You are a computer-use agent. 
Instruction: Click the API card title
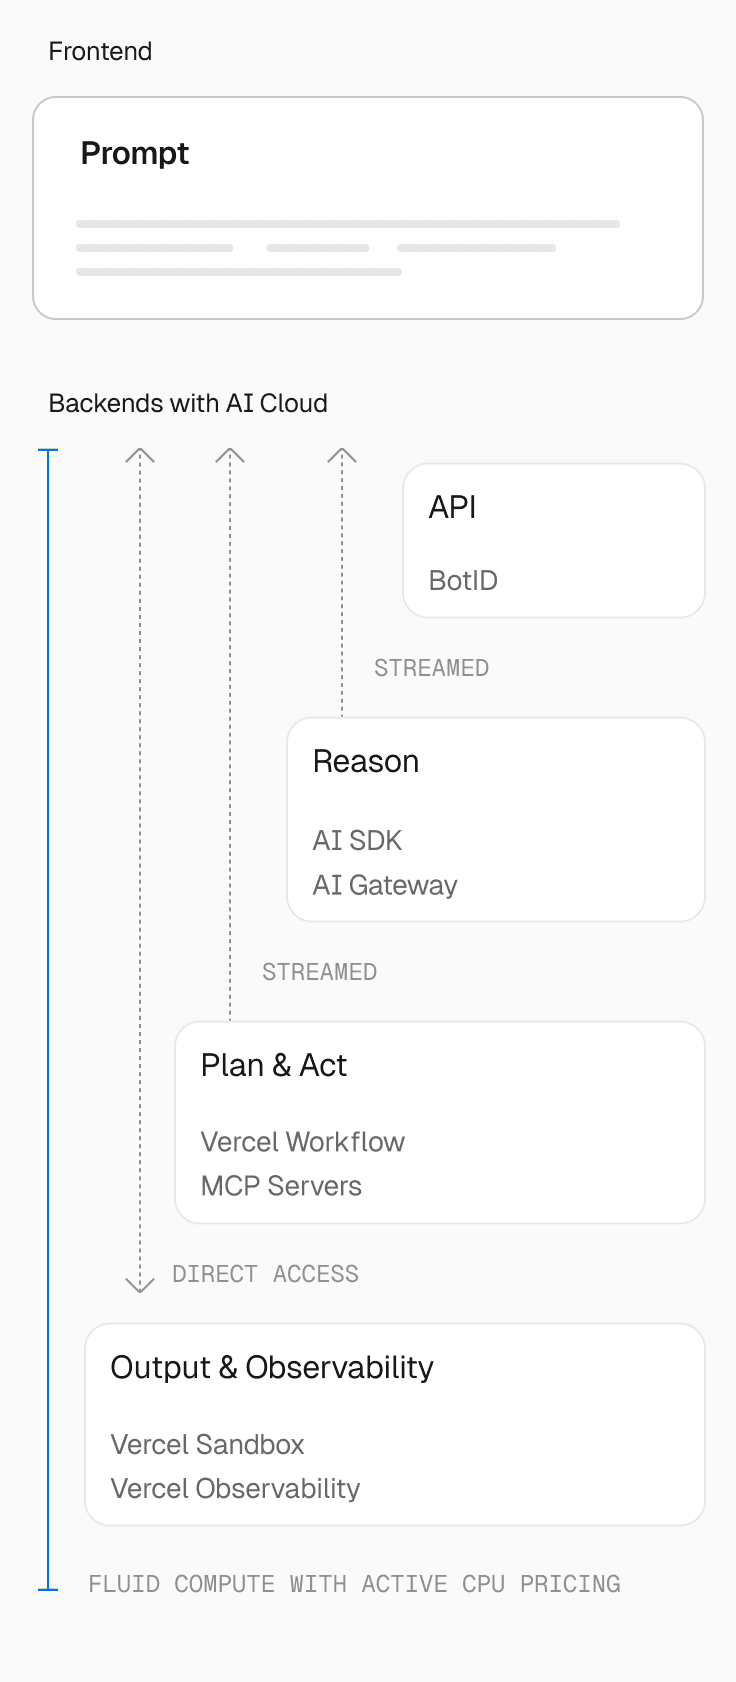coord(452,507)
